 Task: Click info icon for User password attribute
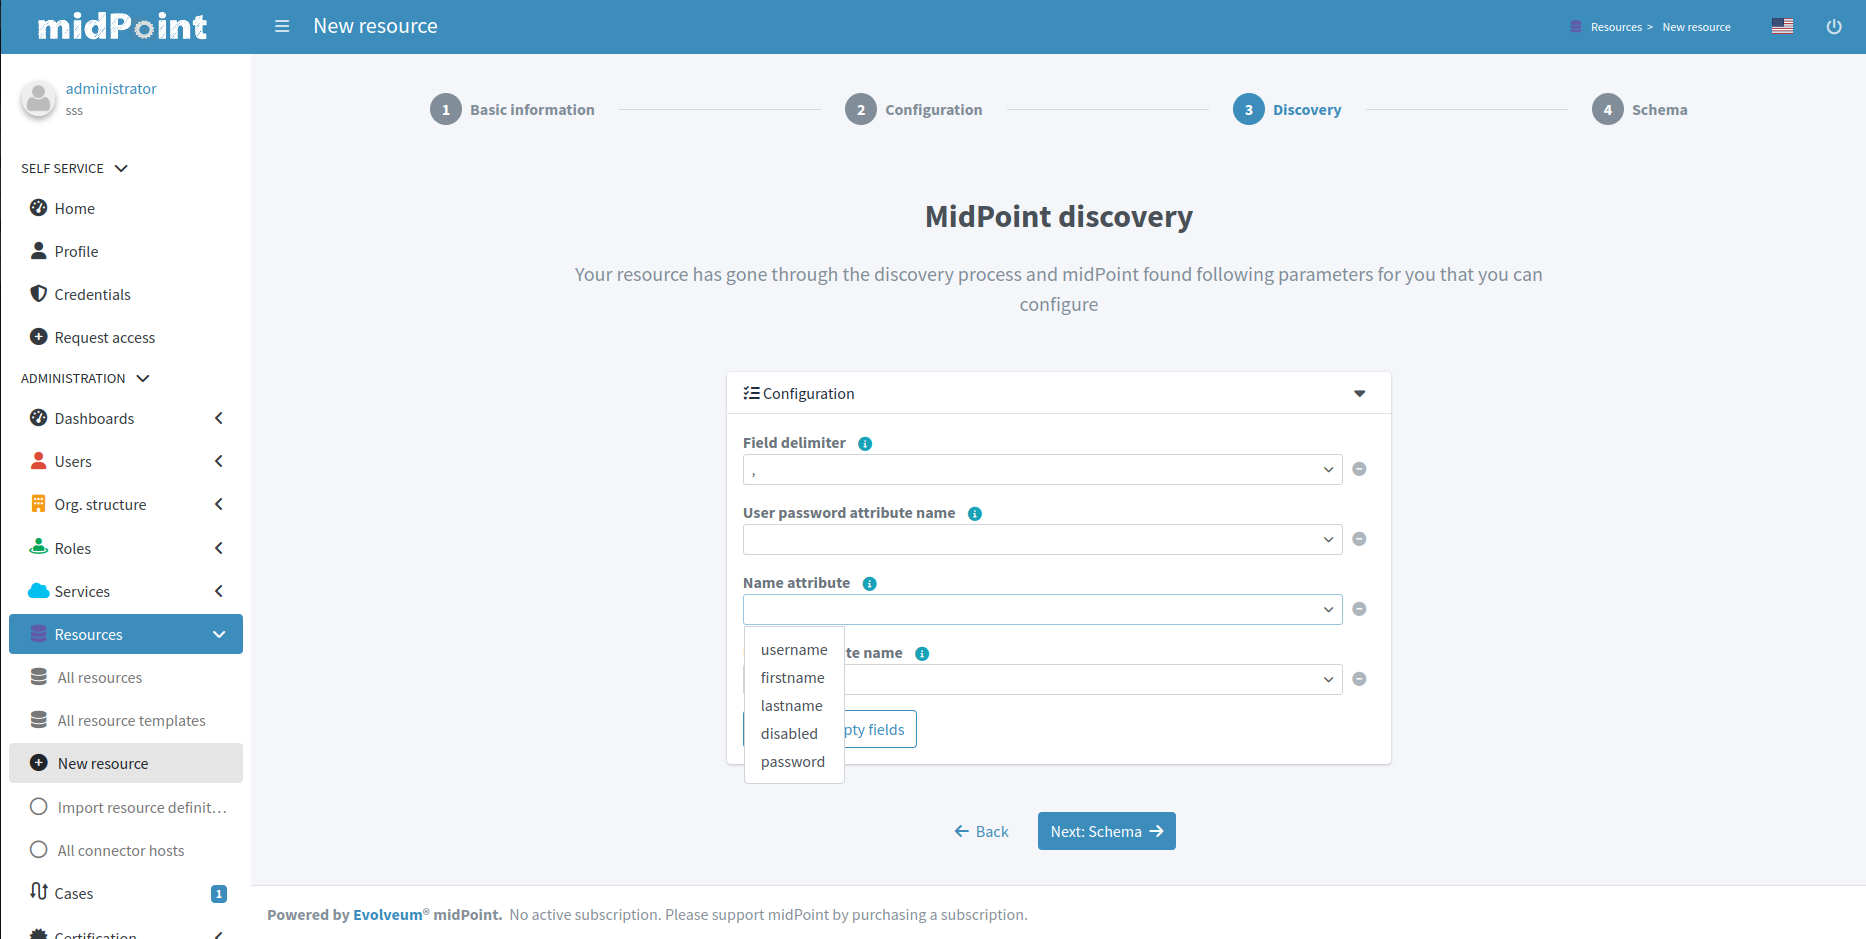pos(974,514)
